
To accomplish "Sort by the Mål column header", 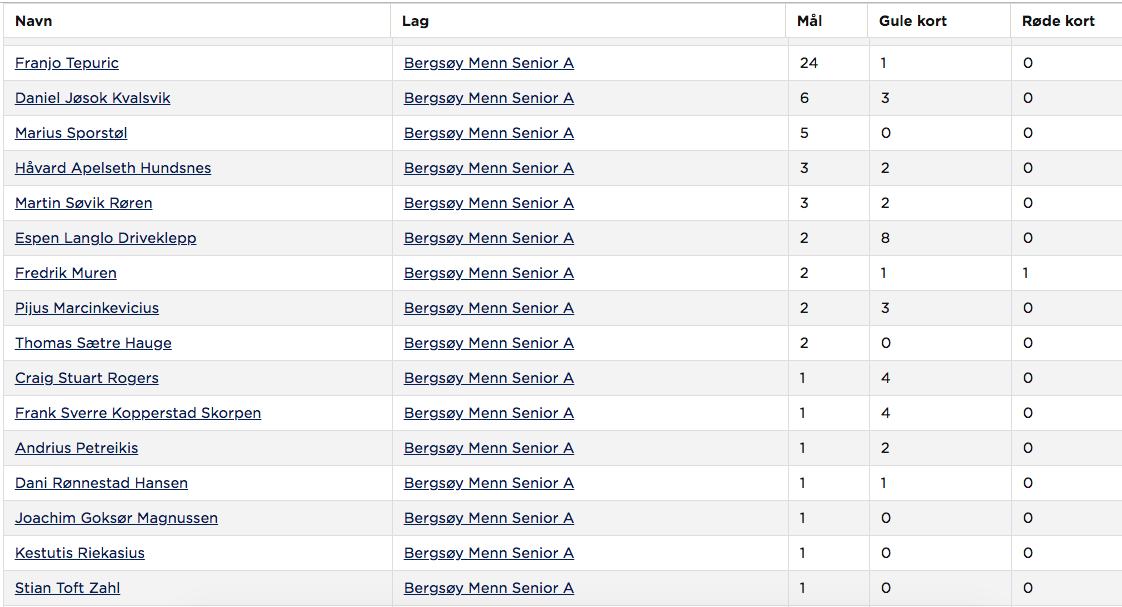I will [809, 21].
